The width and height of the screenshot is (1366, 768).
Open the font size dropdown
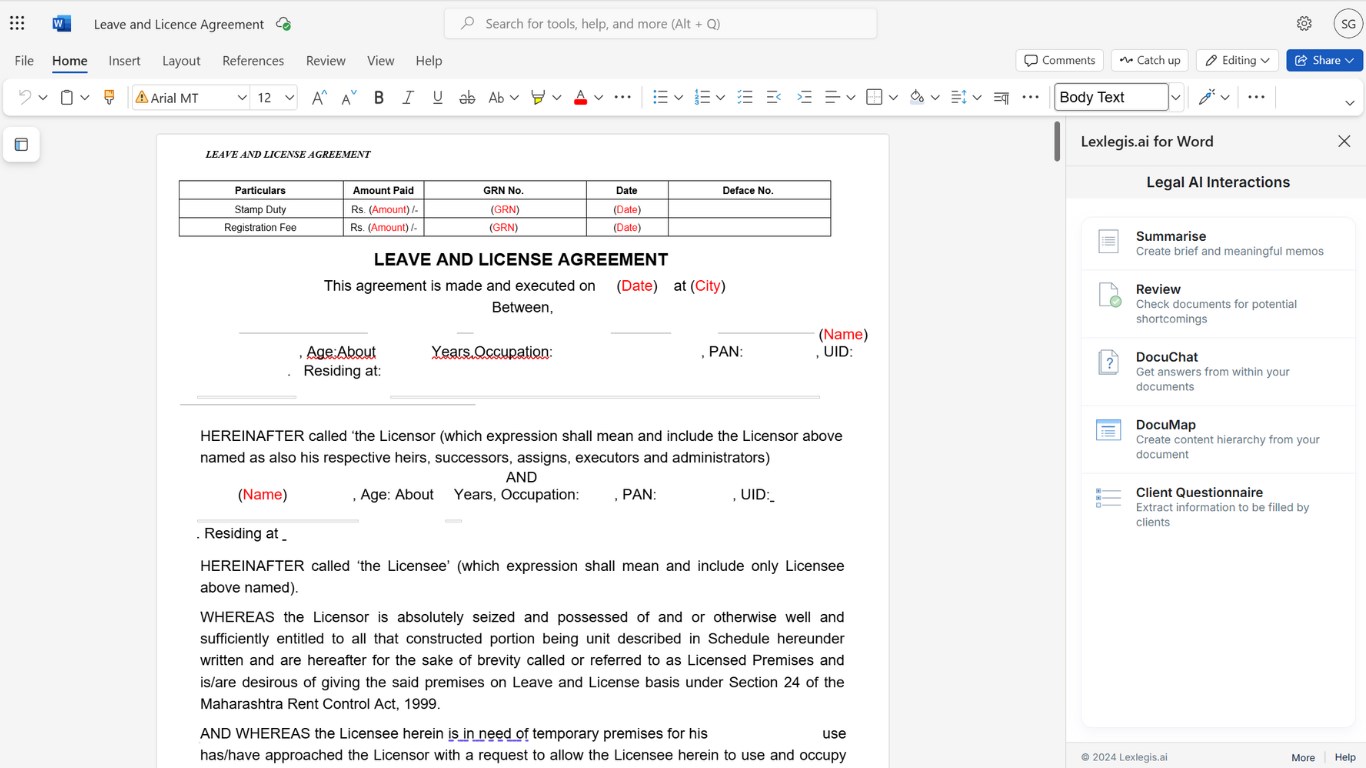click(x=290, y=97)
